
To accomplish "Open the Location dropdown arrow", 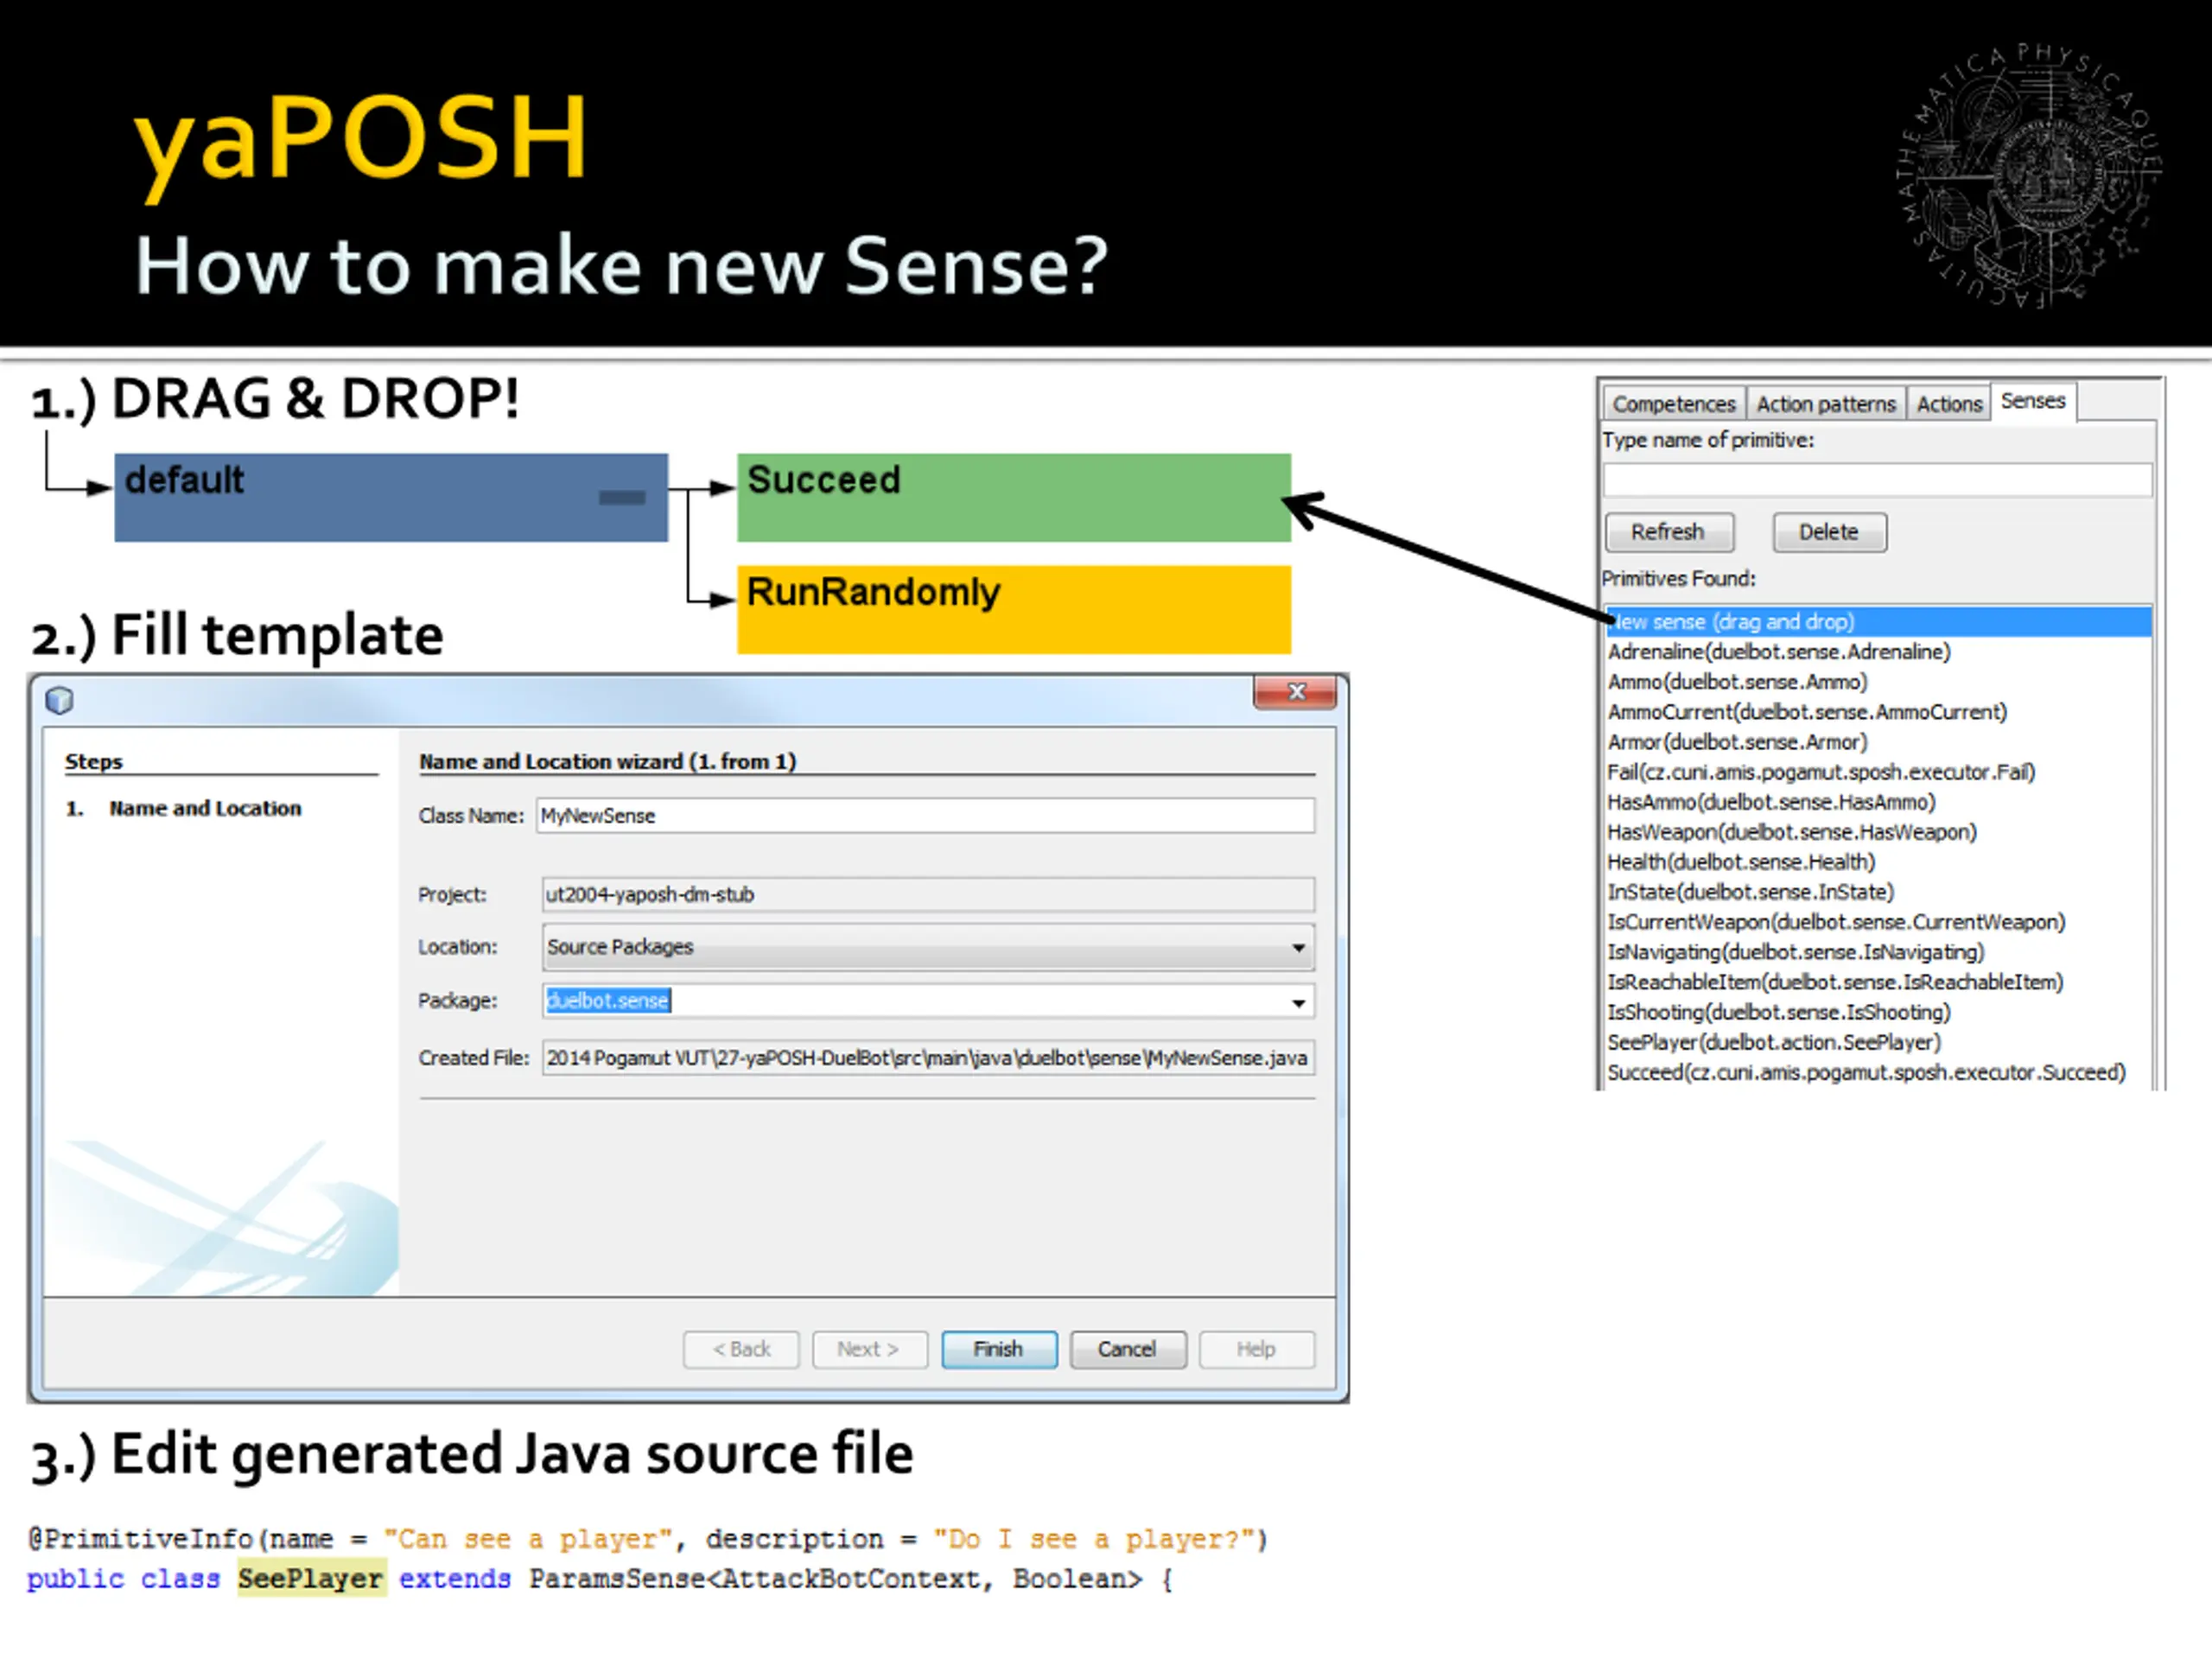I will pyautogui.click(x=1298, y=947).
